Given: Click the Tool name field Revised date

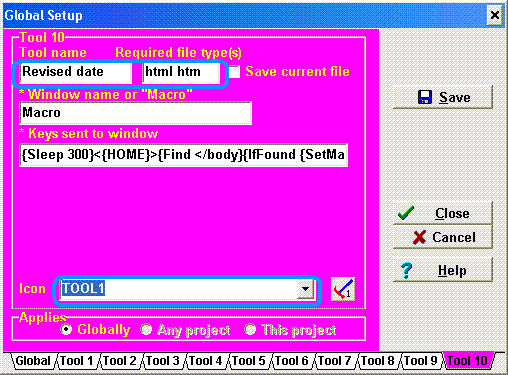Looking at the screenshot, I should (76, 72).
